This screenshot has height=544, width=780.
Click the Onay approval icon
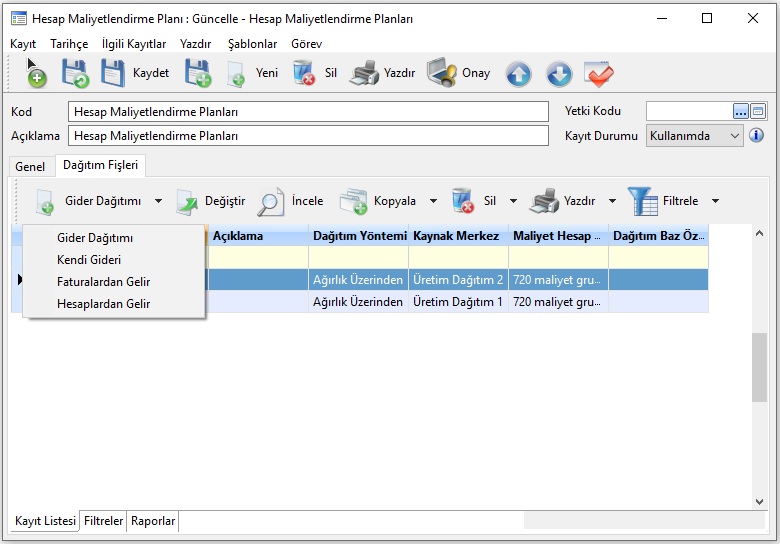(x=442, y=73)
